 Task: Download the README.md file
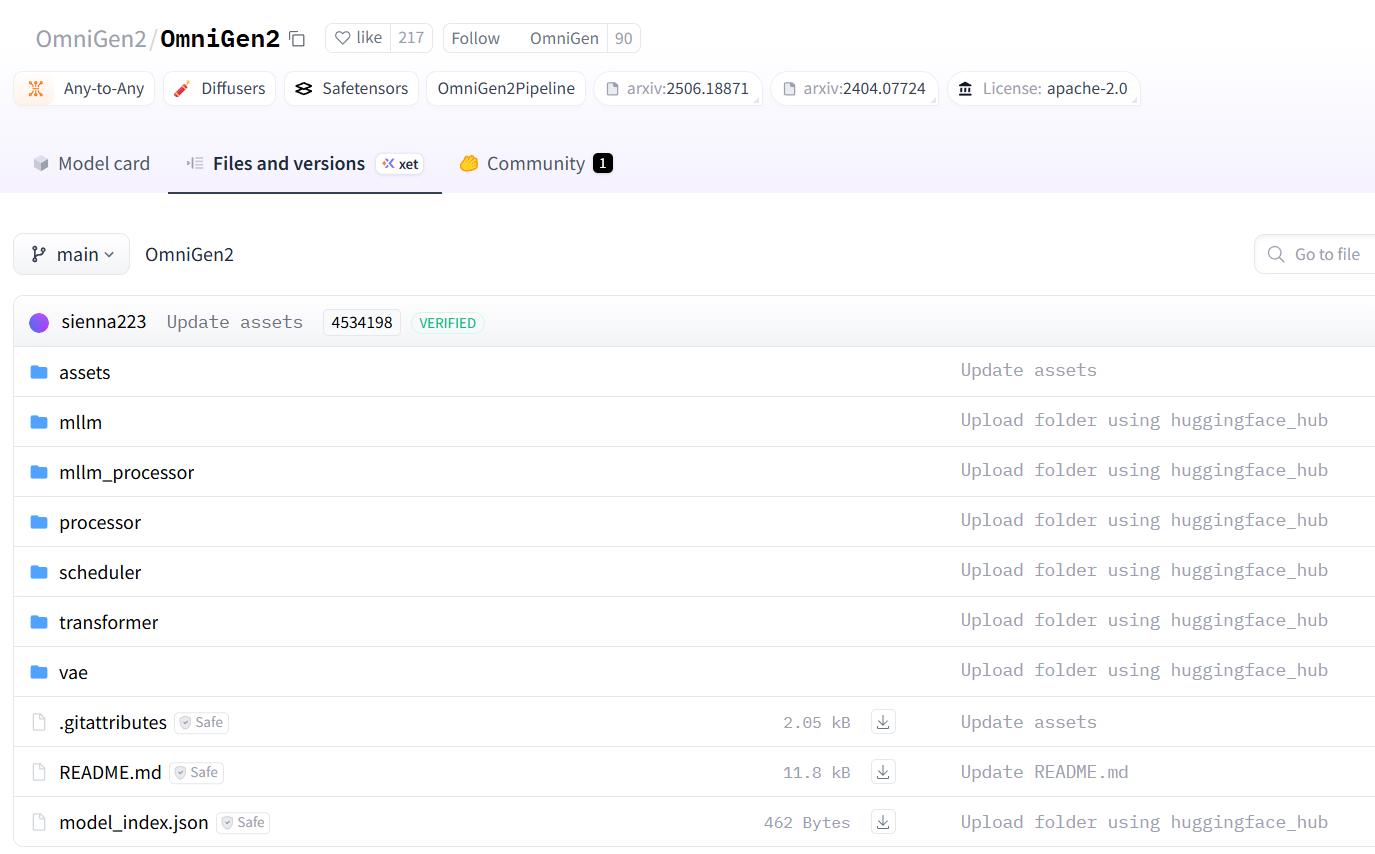click(883, 772)
